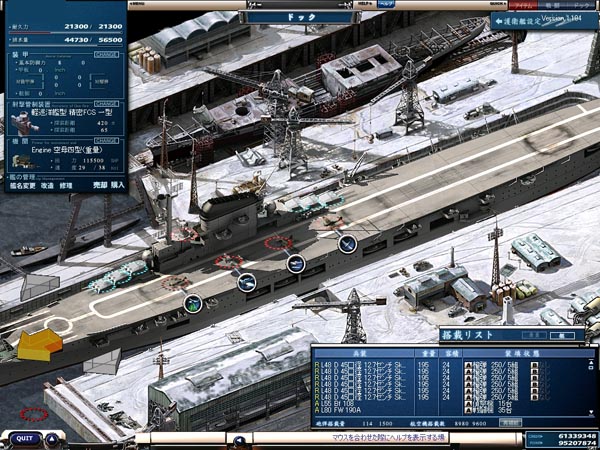Click the round icon beside the help bar
The image size is (600, 450).
coord(239,439)
